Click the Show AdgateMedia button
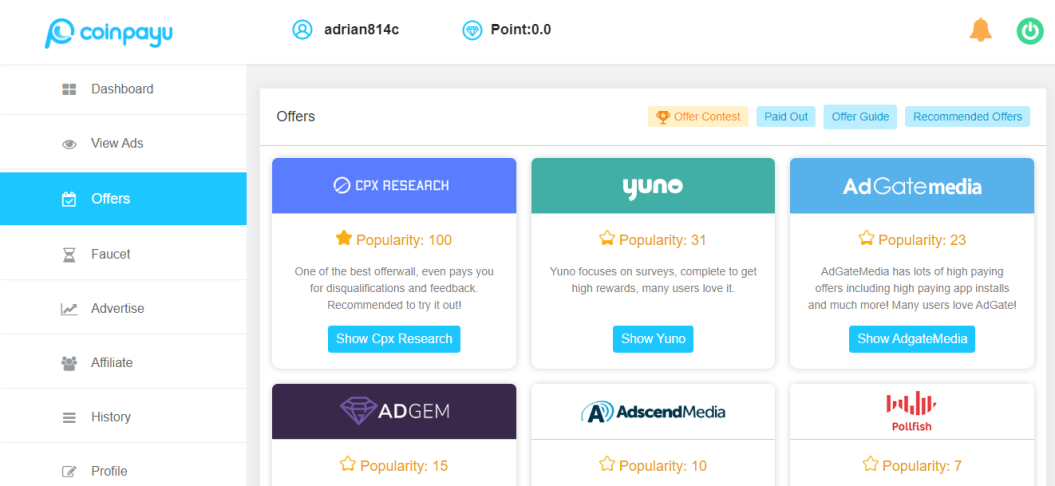Screen dimensions: 1055x486 coord(912,339)
